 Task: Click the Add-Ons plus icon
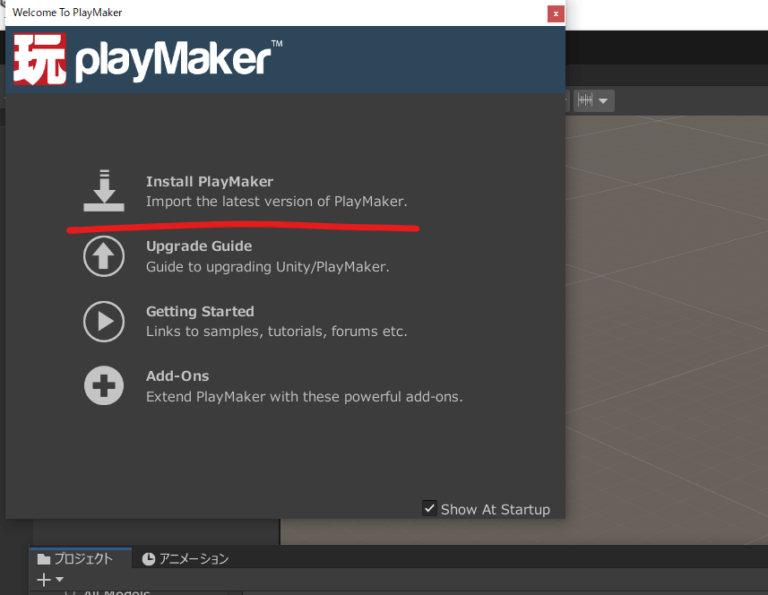[104, 386]
